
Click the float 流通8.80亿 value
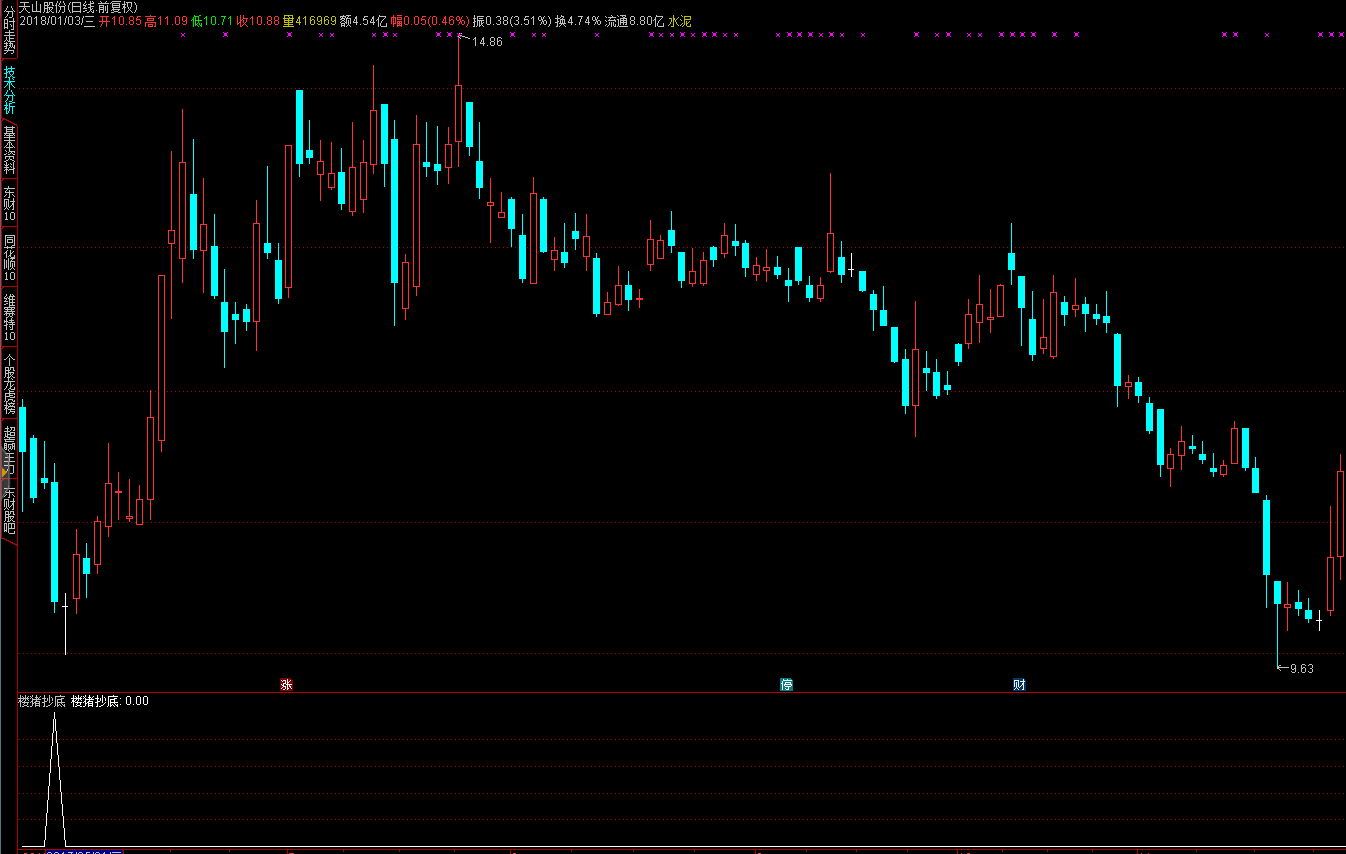click(634, 20)
